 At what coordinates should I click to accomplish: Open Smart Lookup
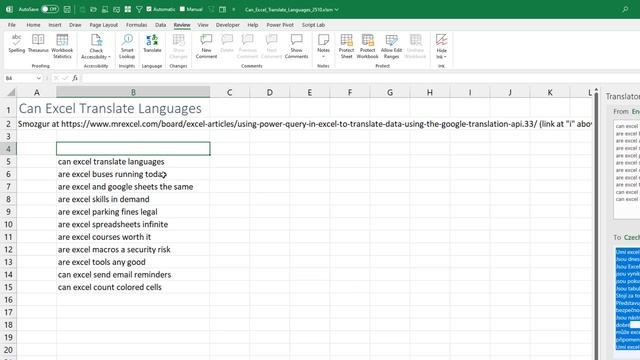(127, 46)
